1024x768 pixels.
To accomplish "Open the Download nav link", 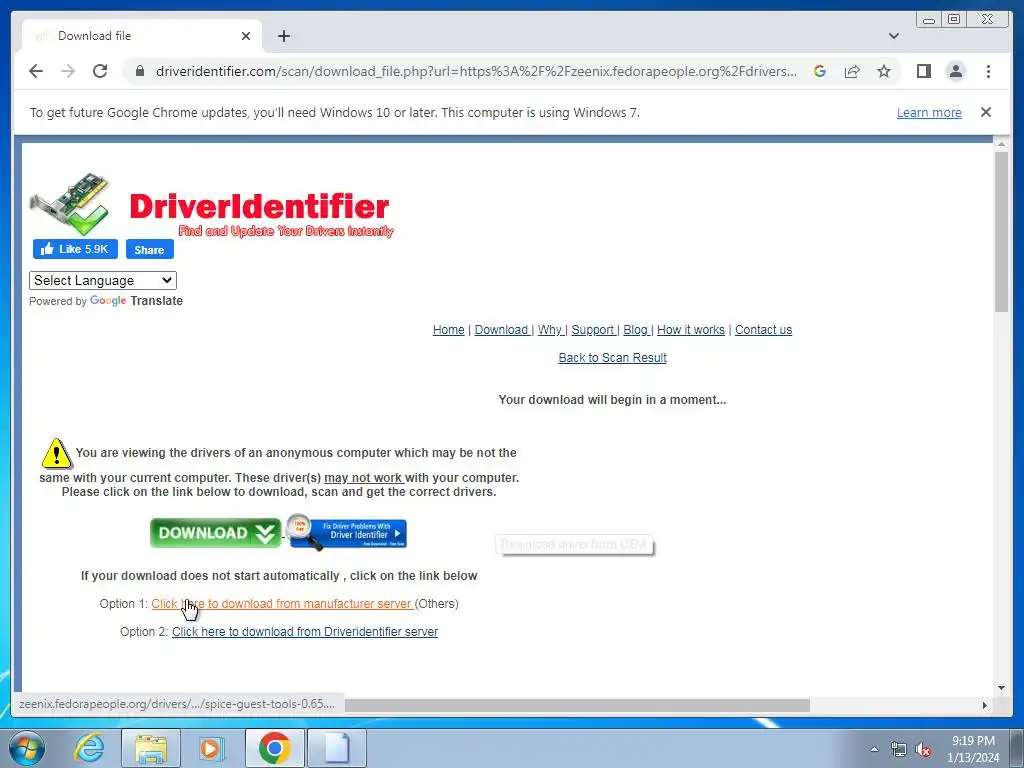I will point(501,330).
